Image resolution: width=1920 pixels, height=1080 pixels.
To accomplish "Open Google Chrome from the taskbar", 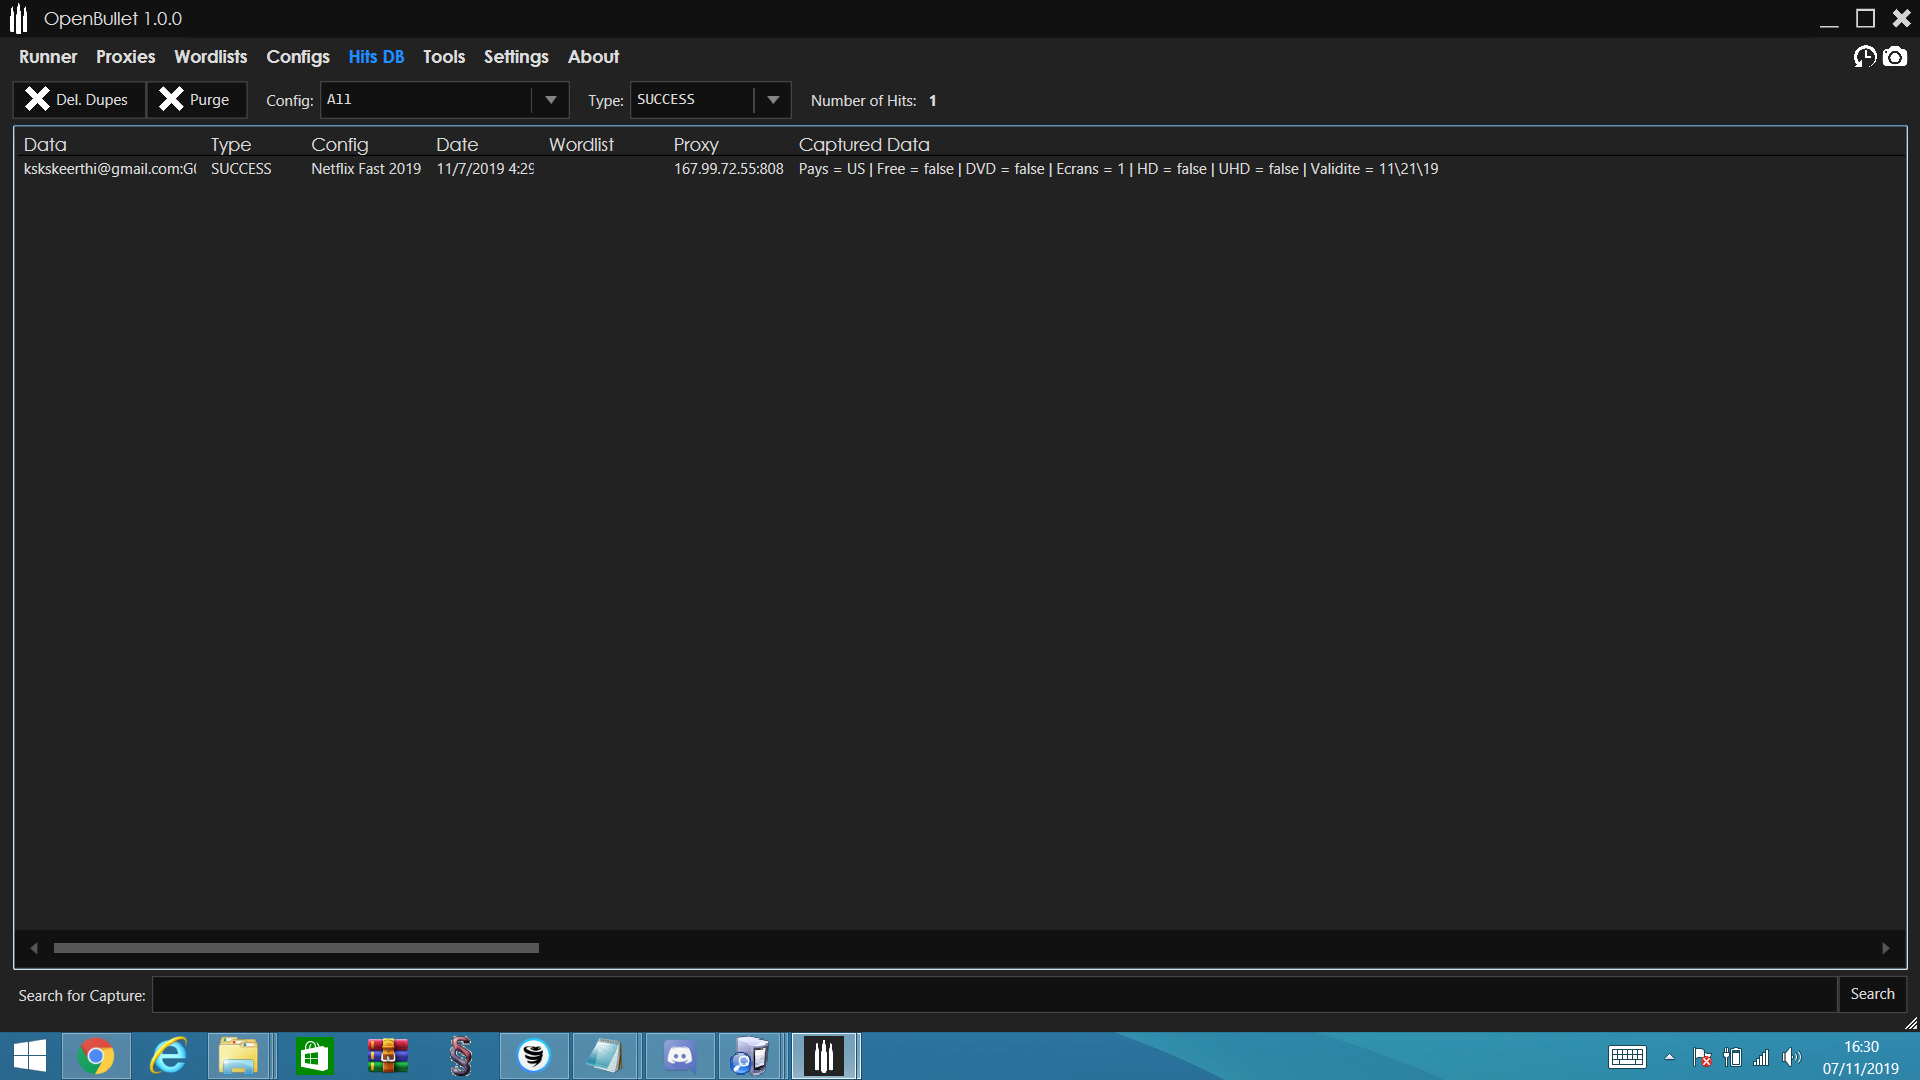I will tap(96, 1056).
